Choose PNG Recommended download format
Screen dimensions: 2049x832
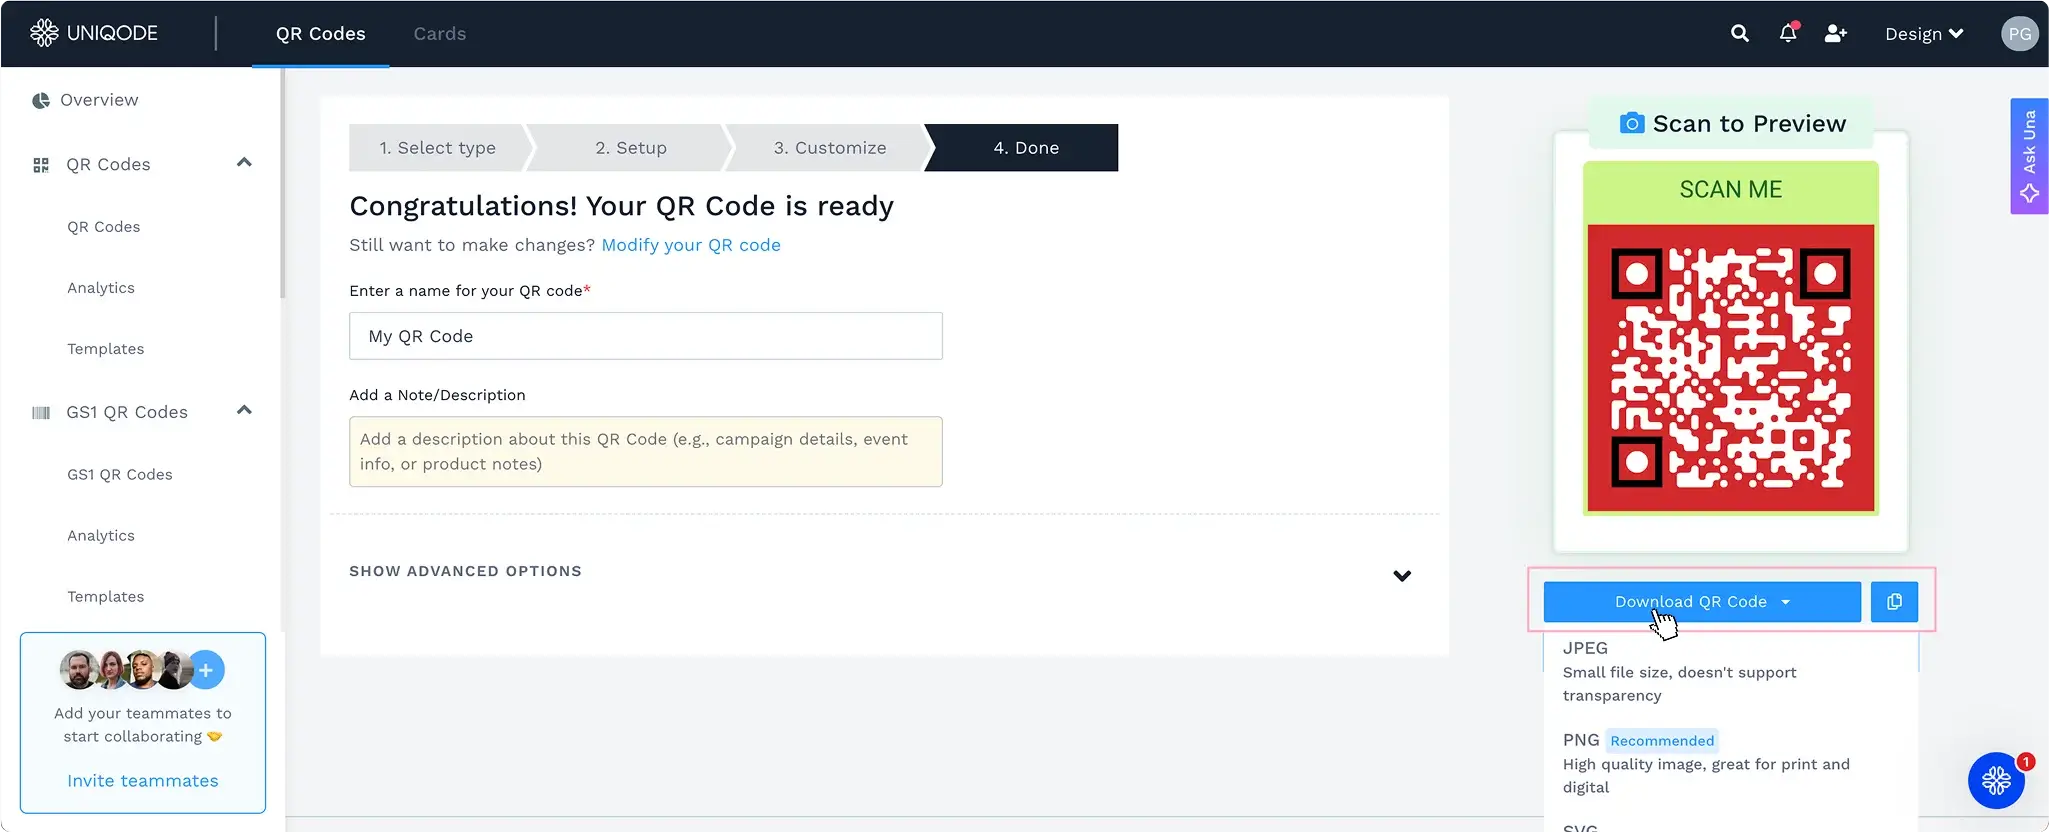click(x=1730, y=763)
